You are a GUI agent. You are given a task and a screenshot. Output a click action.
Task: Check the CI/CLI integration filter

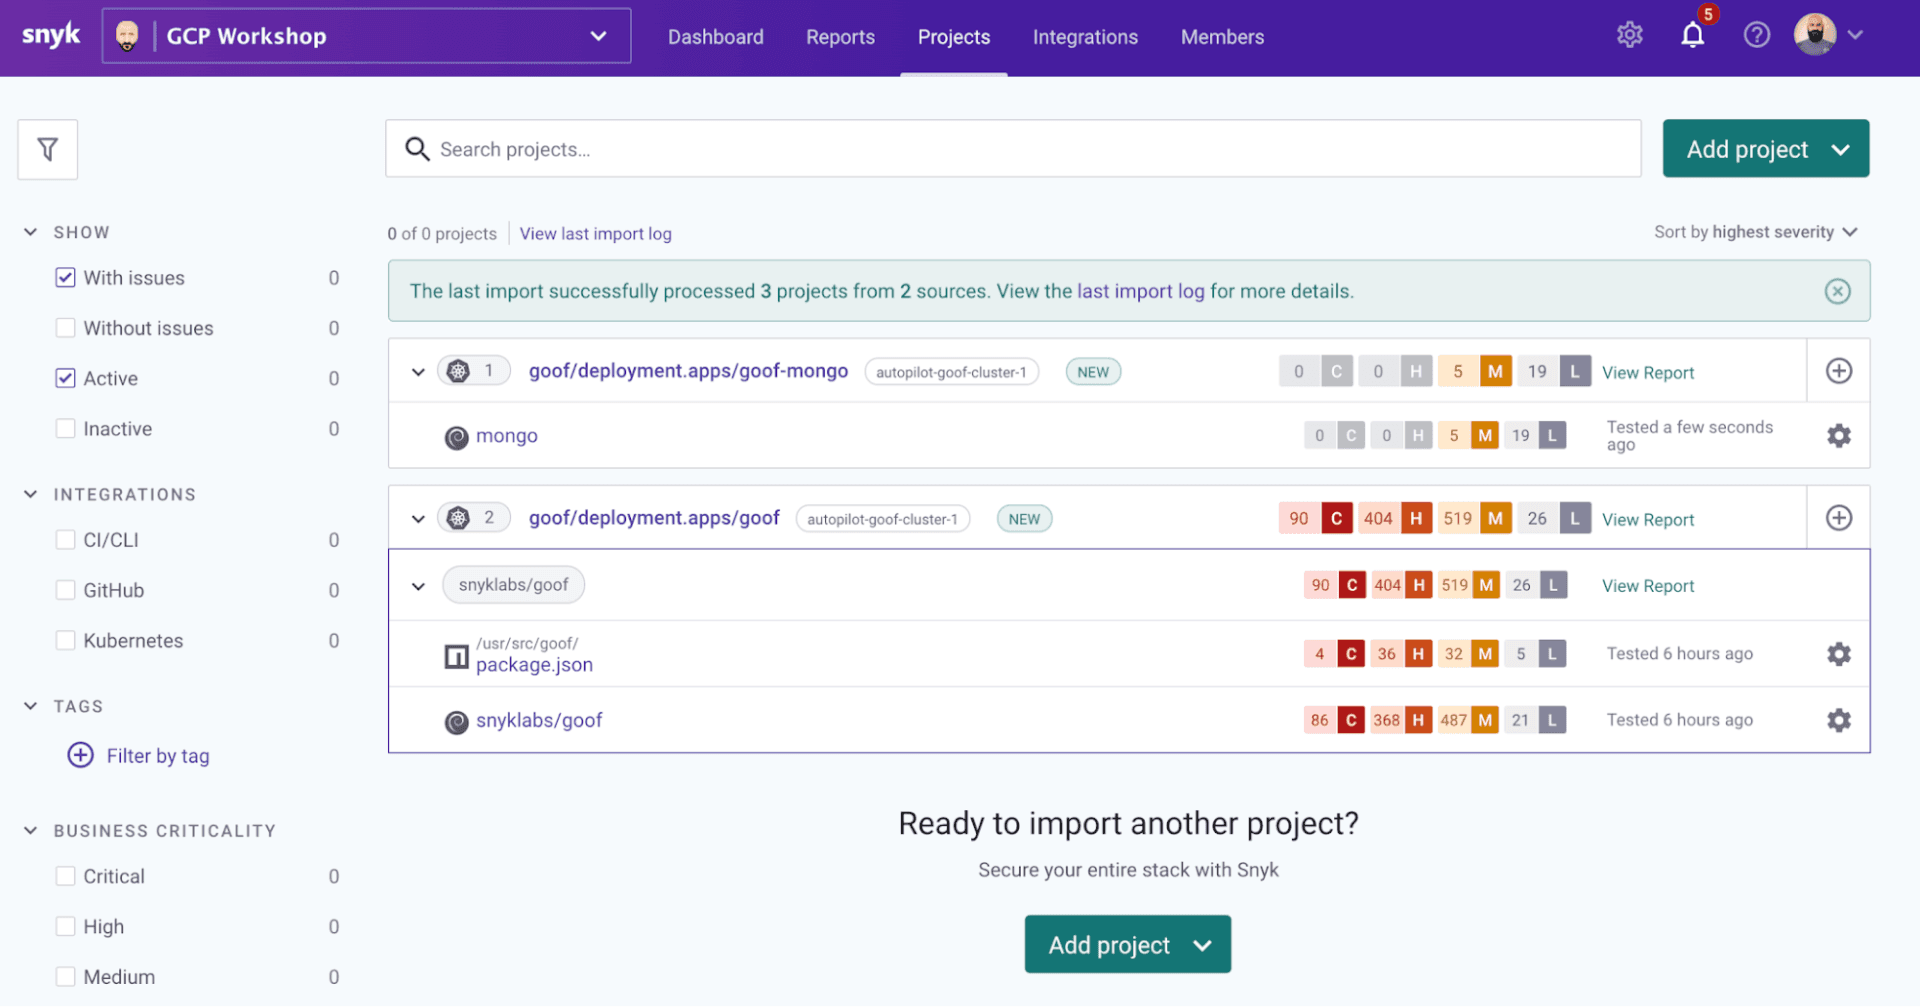pos(65,540)
